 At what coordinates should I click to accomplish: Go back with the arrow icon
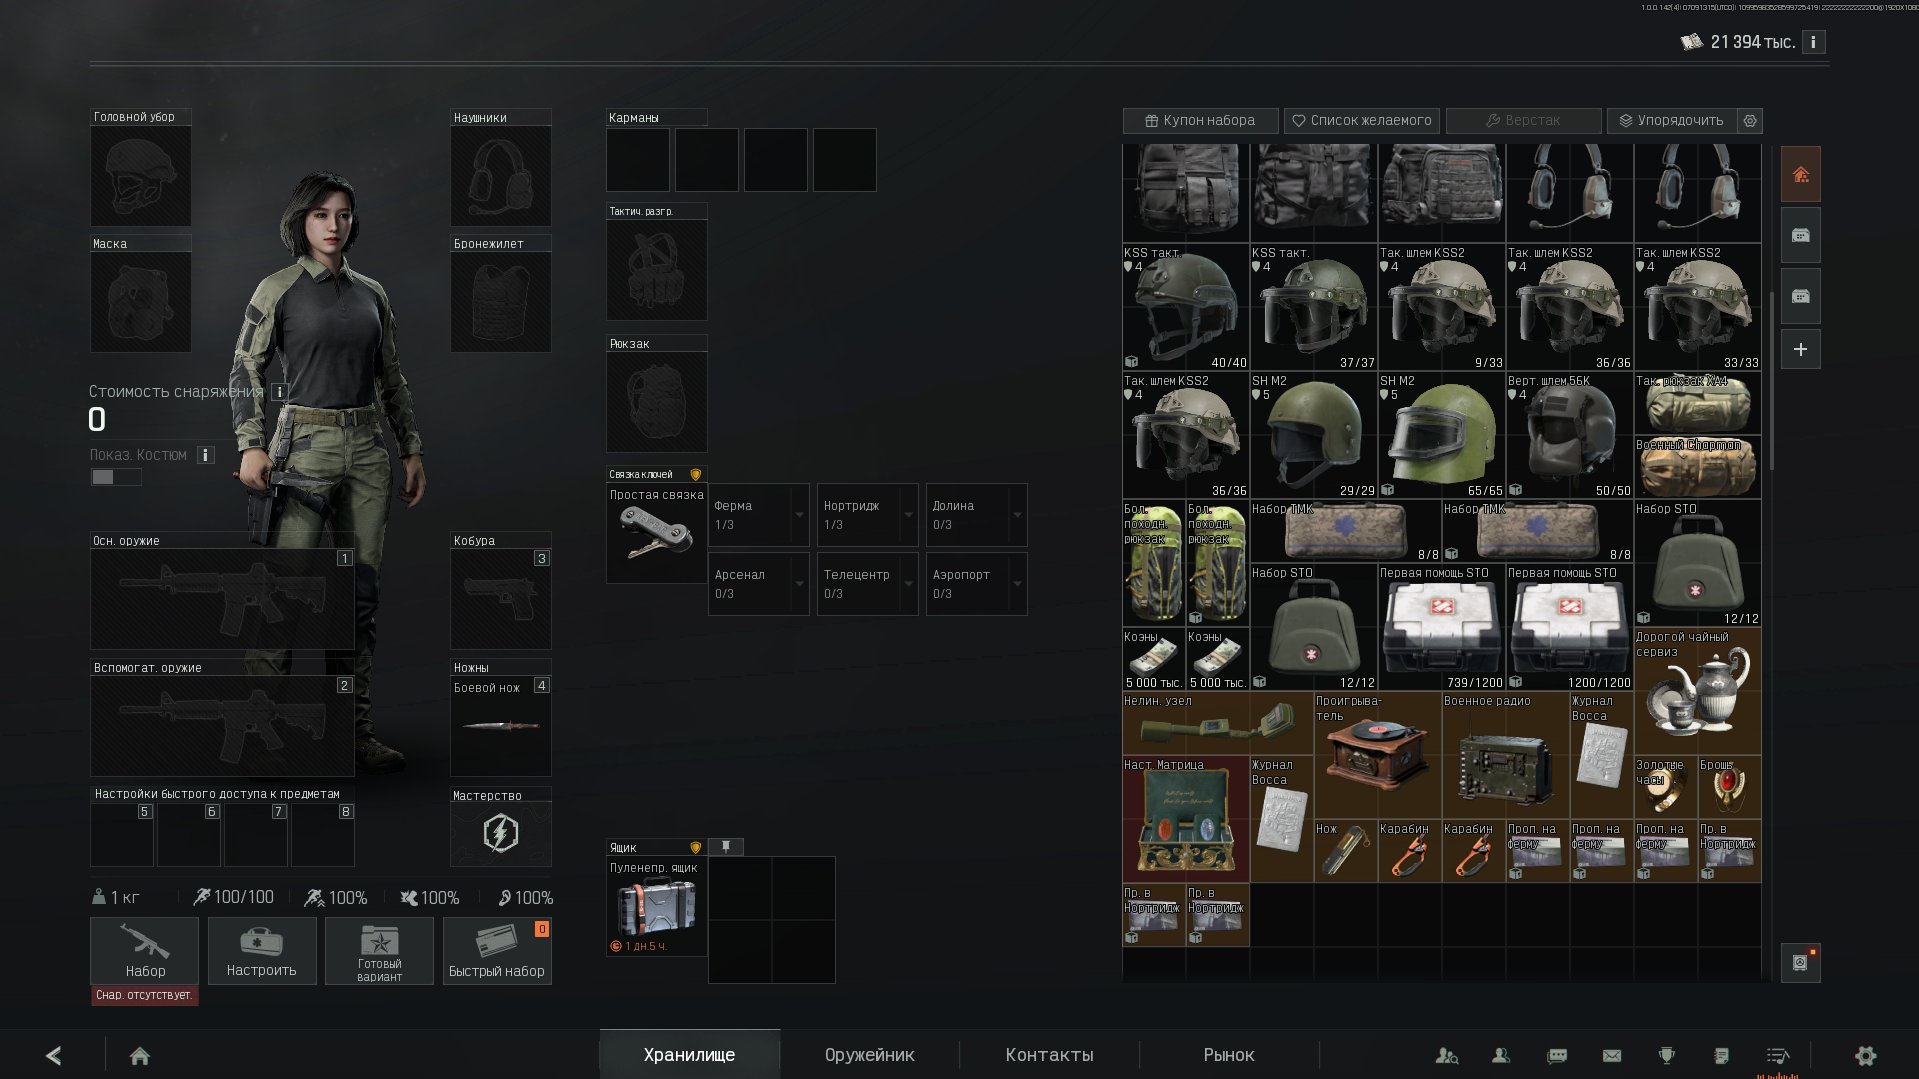coord(54,1055)
